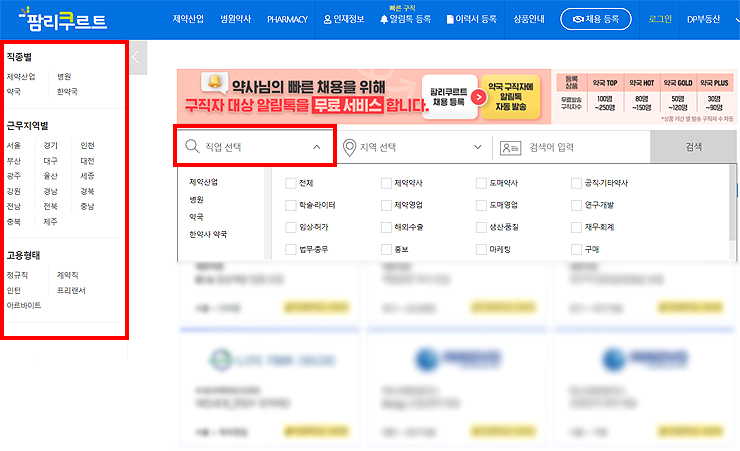The height and width of the screenshot is (451, 740).
Task: Click 세종 in the sidebar
Action: pos(87,176)
